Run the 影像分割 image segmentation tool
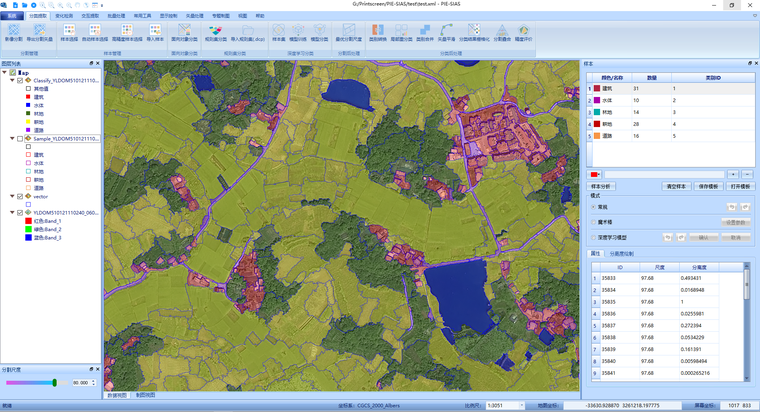Viewport: 760px width, 412px height. pos(14,33)
